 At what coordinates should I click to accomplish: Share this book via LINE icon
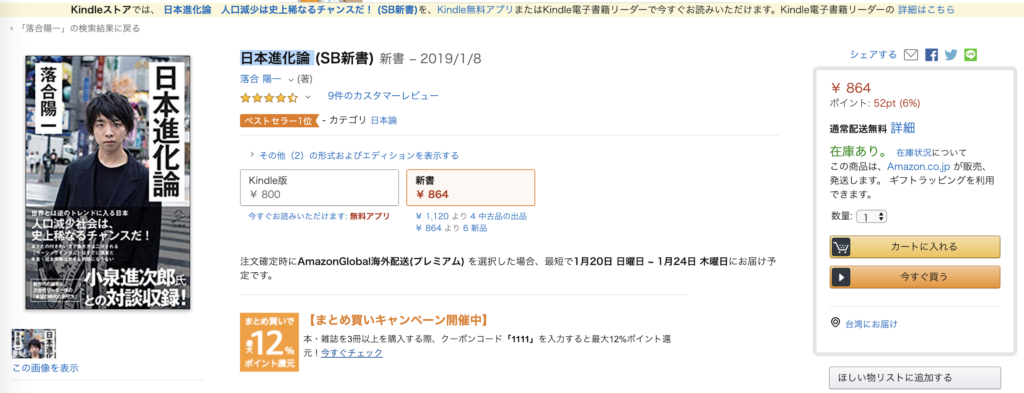(970, 55)
